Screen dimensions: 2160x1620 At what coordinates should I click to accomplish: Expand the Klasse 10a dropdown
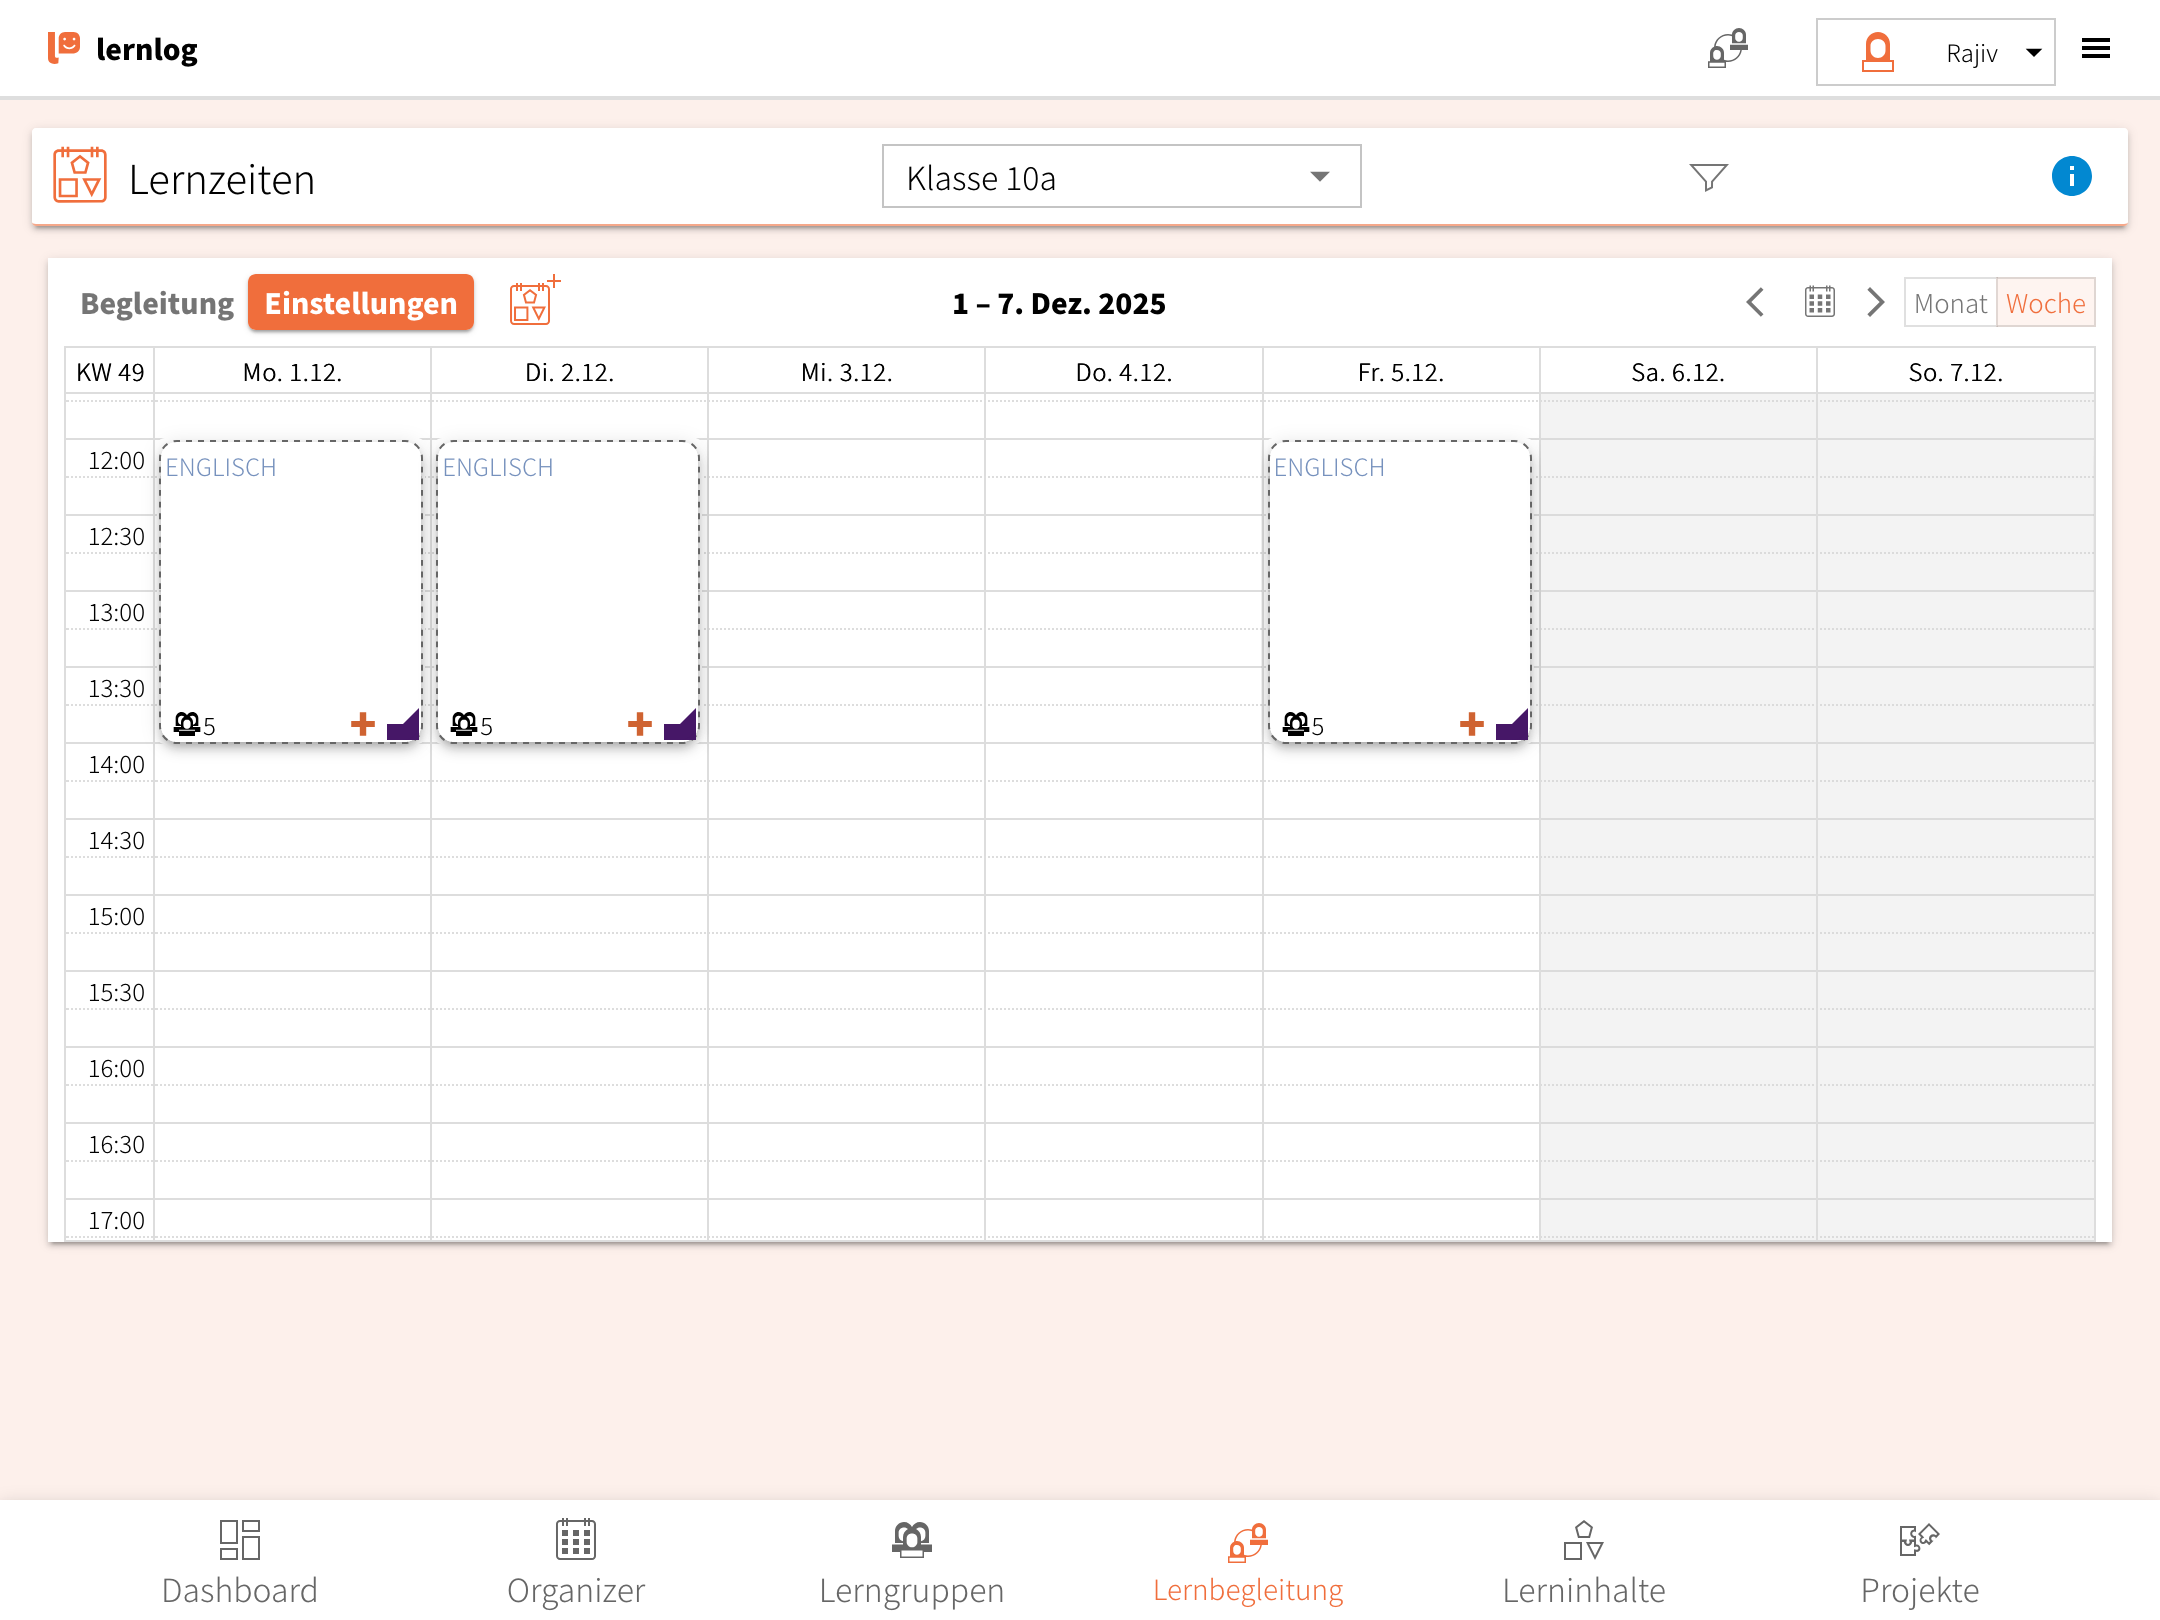point(1121,177)
